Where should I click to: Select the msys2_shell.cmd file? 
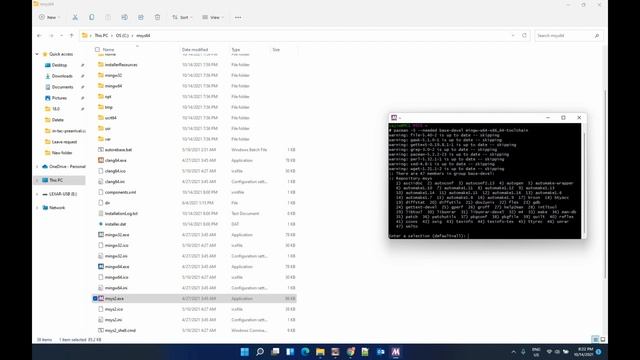click(x=120, y=330)
